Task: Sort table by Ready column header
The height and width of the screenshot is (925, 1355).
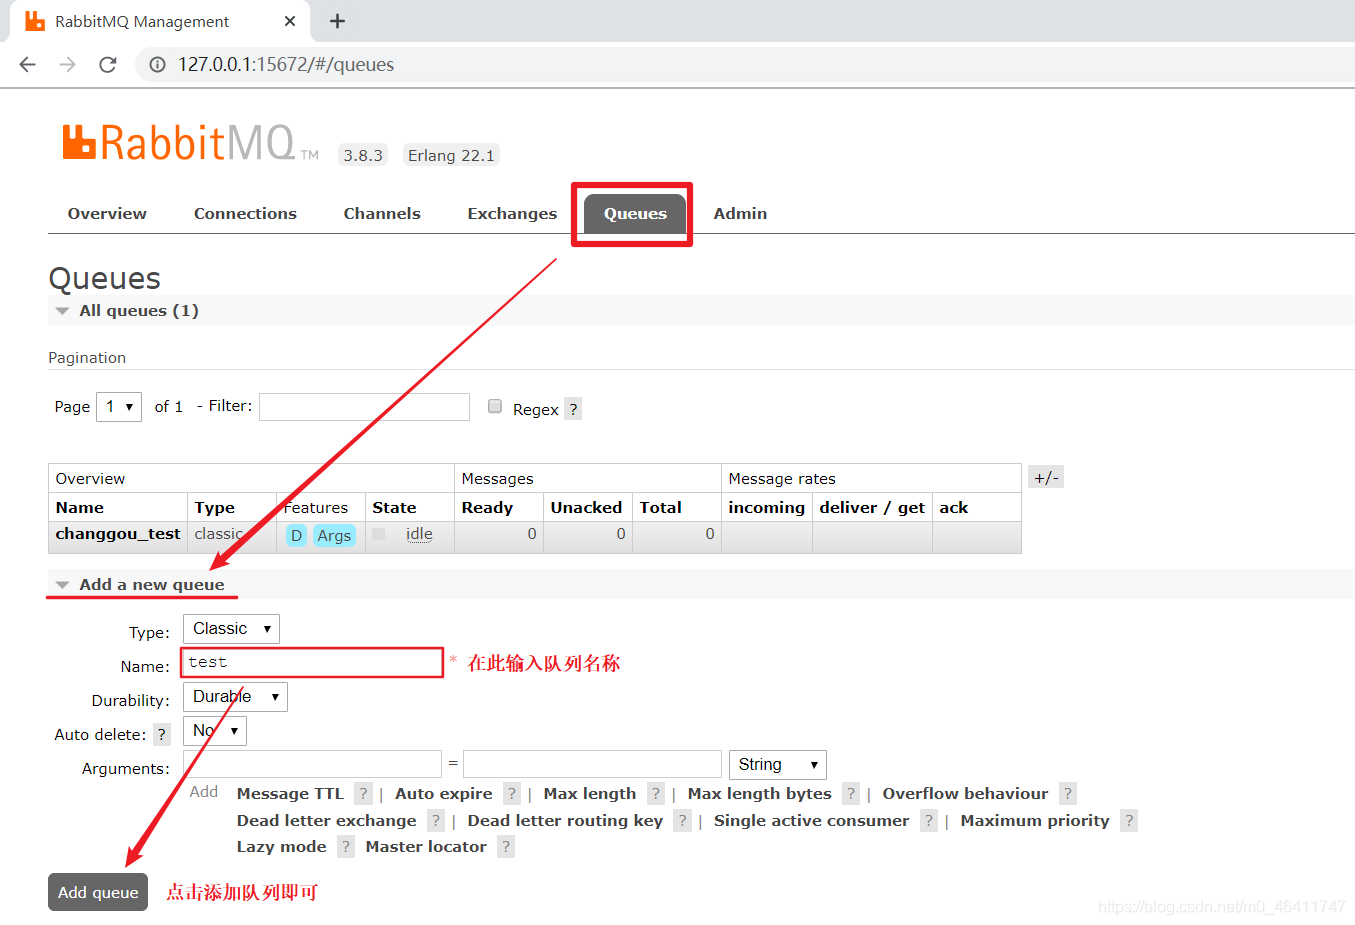Action: coord(487,507)
